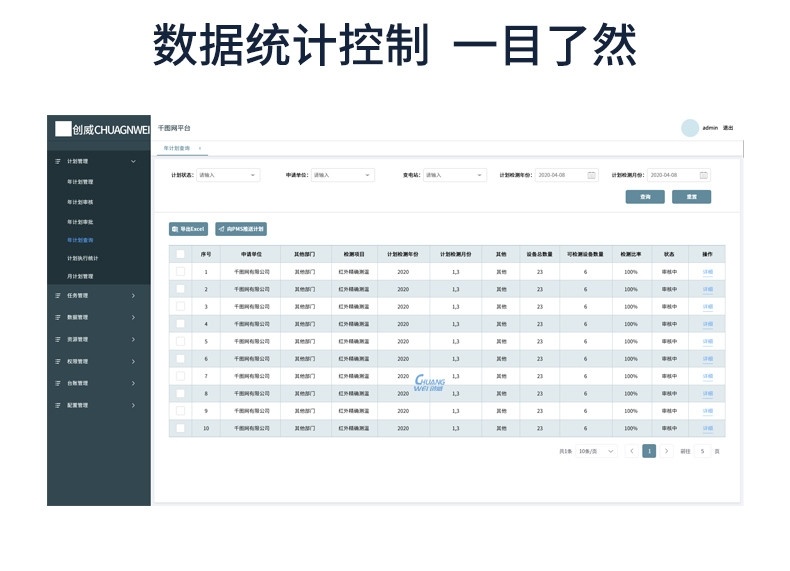This screenshot has height=571, width=790.
Task: Open 年计划审核 in the sidebar
Action: (80, 202)
